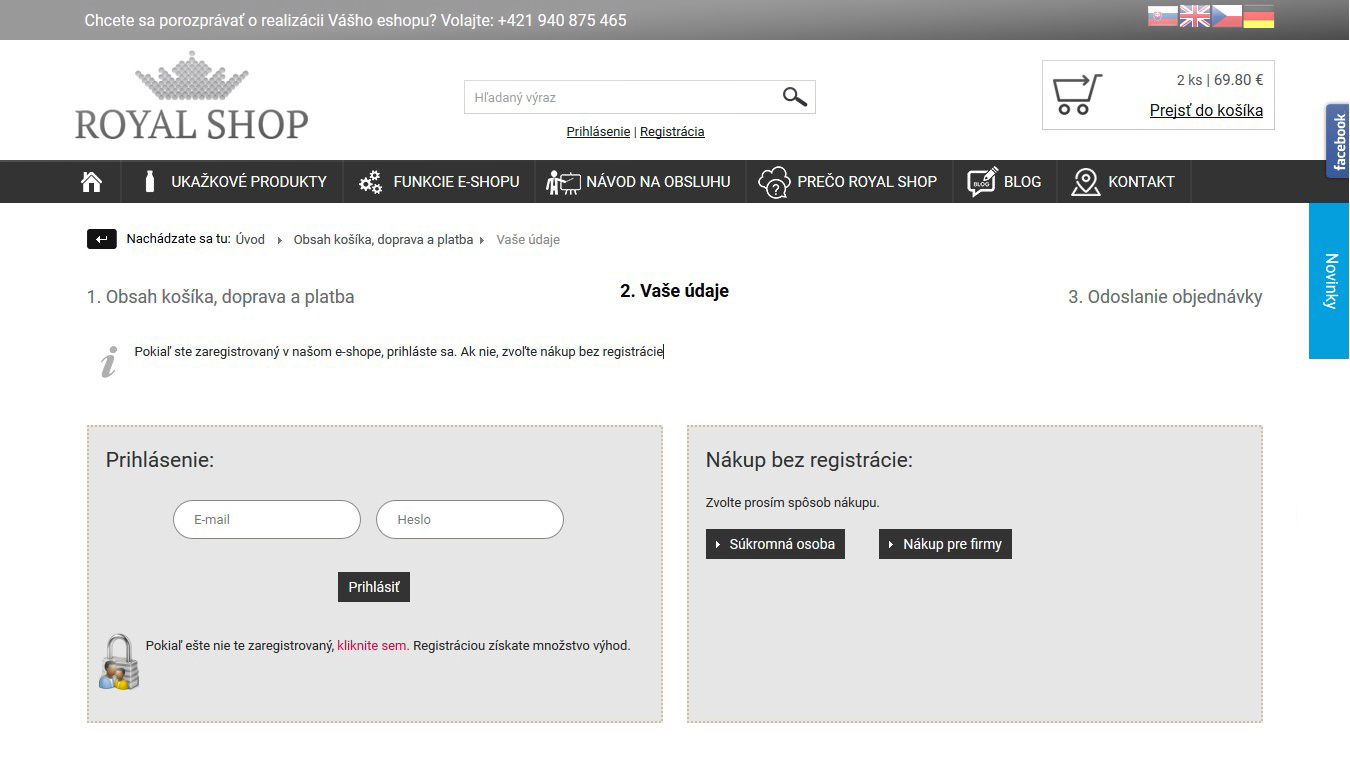Click the magnifier search icon
The width and height of the screenshot is (1350, 758).
click(x=794, y=97)
